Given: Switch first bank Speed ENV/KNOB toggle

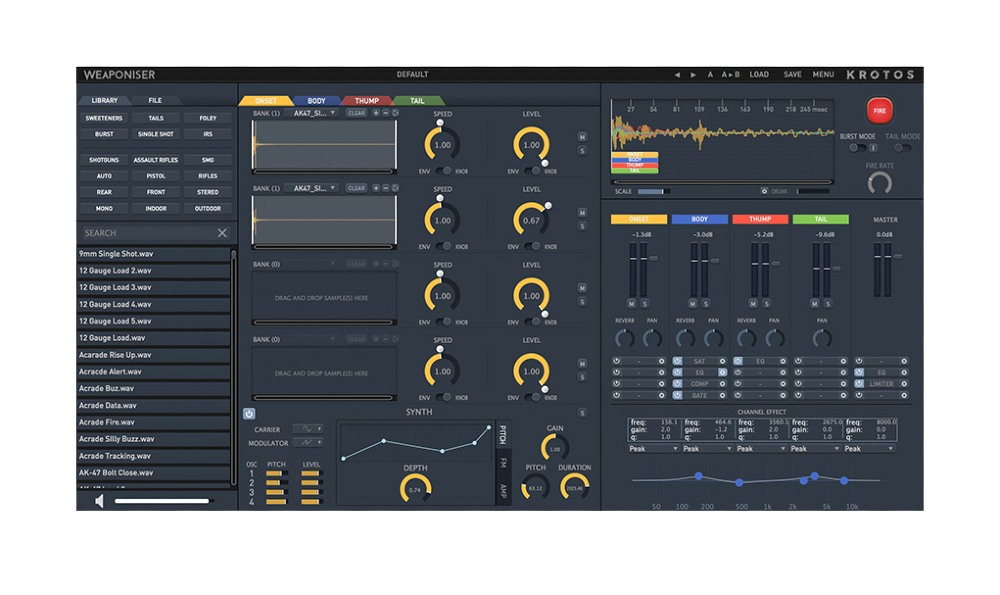Looking at the screenshot, I should coord(443,171).
